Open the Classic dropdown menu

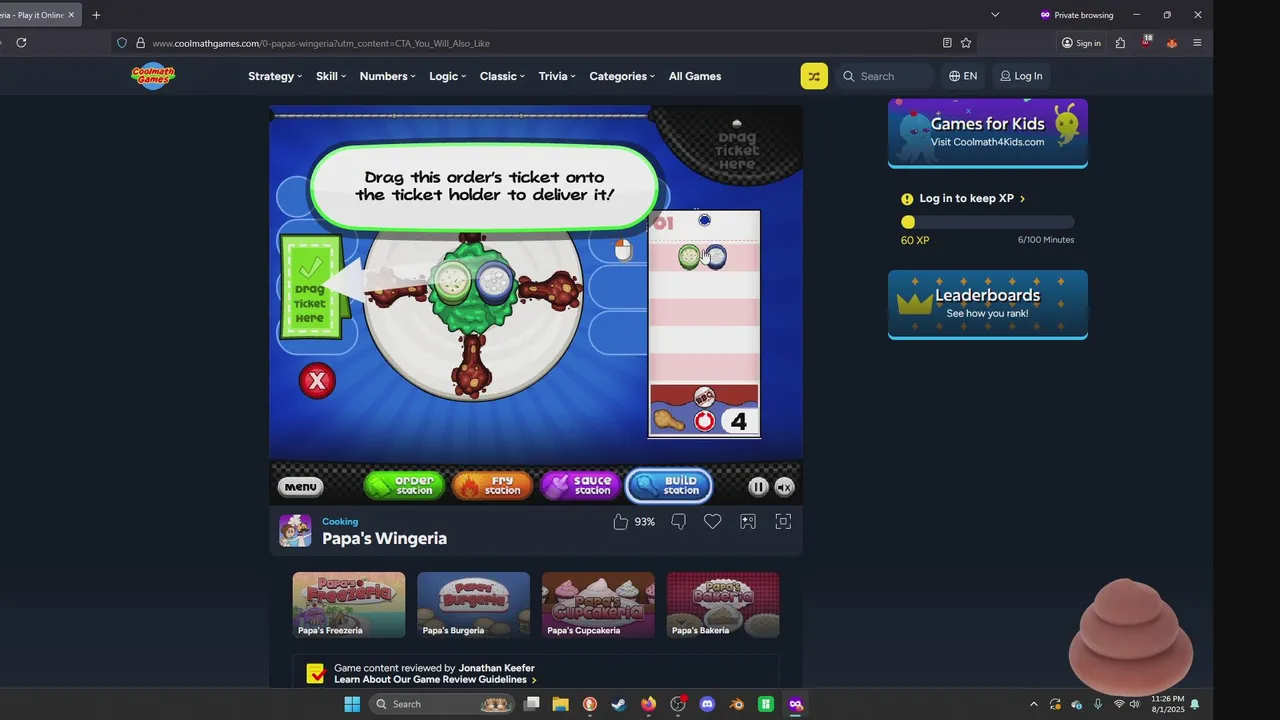pyautogui.click(x=503, y=76)
